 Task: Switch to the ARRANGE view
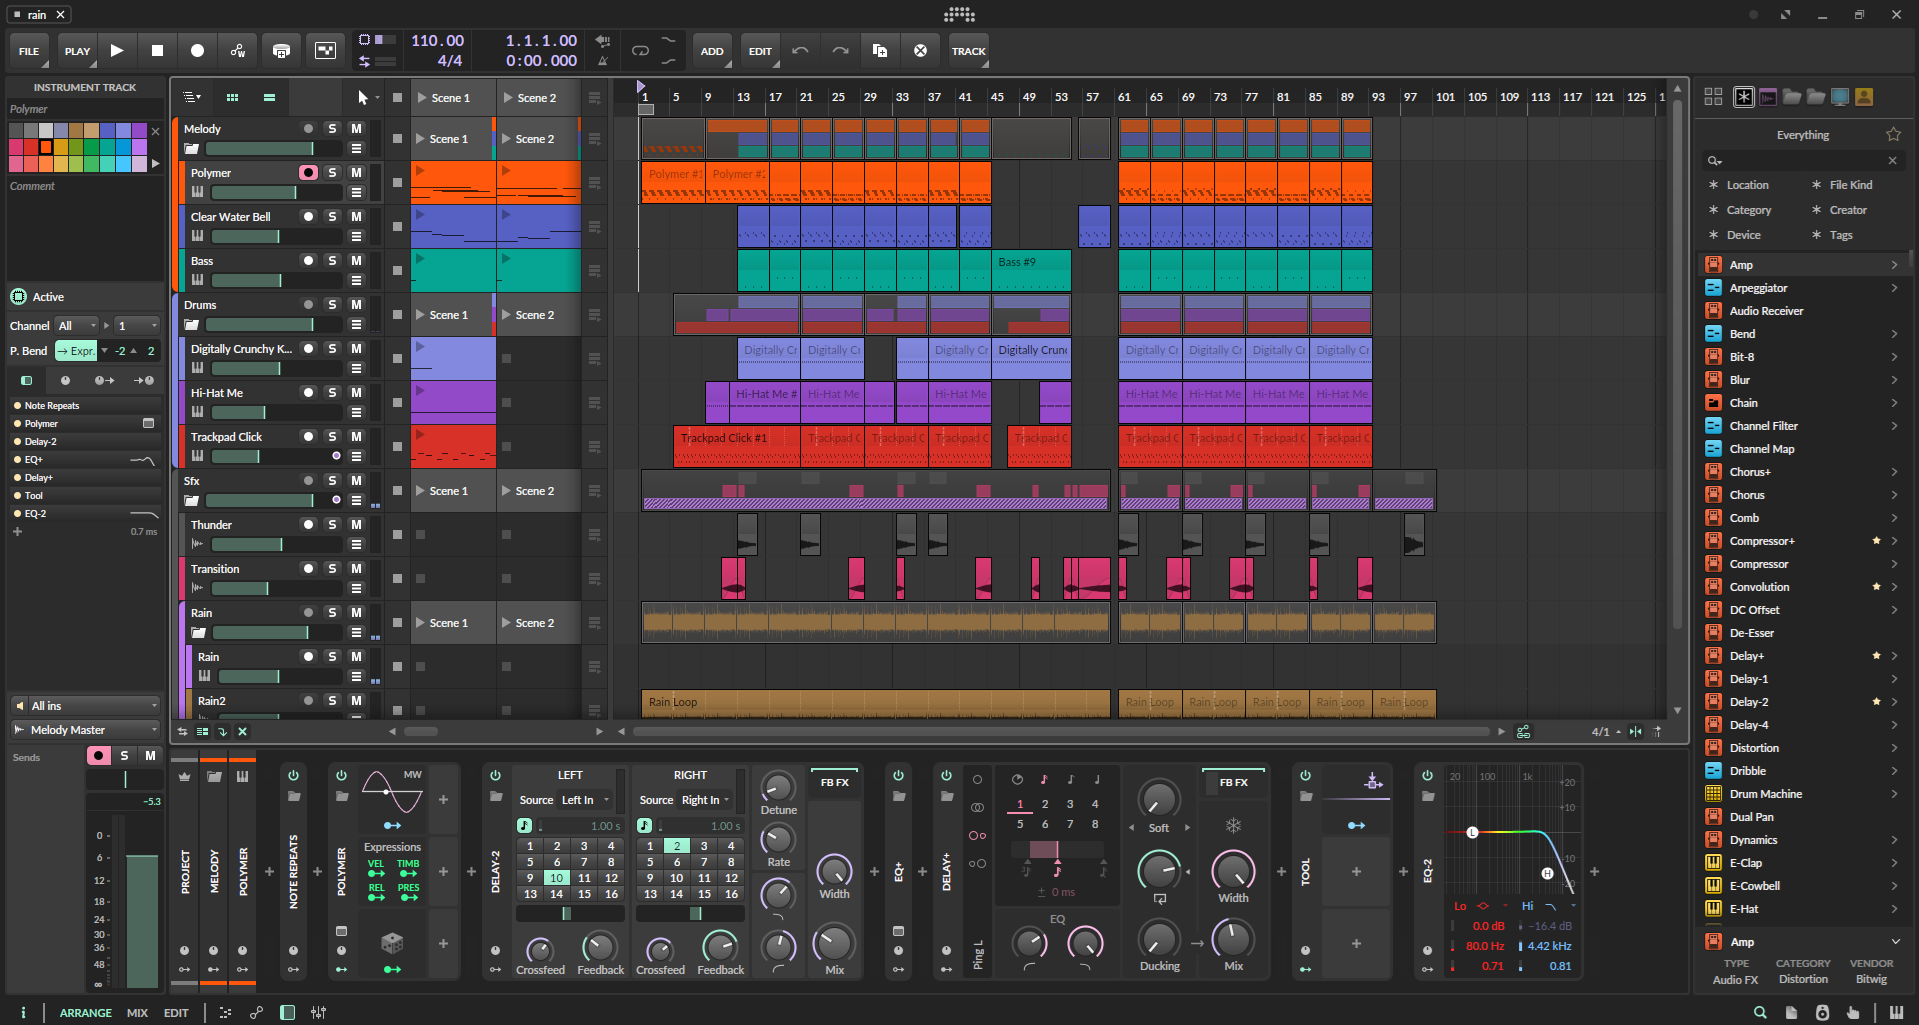pyautogui.click(x=85, y=1012)
